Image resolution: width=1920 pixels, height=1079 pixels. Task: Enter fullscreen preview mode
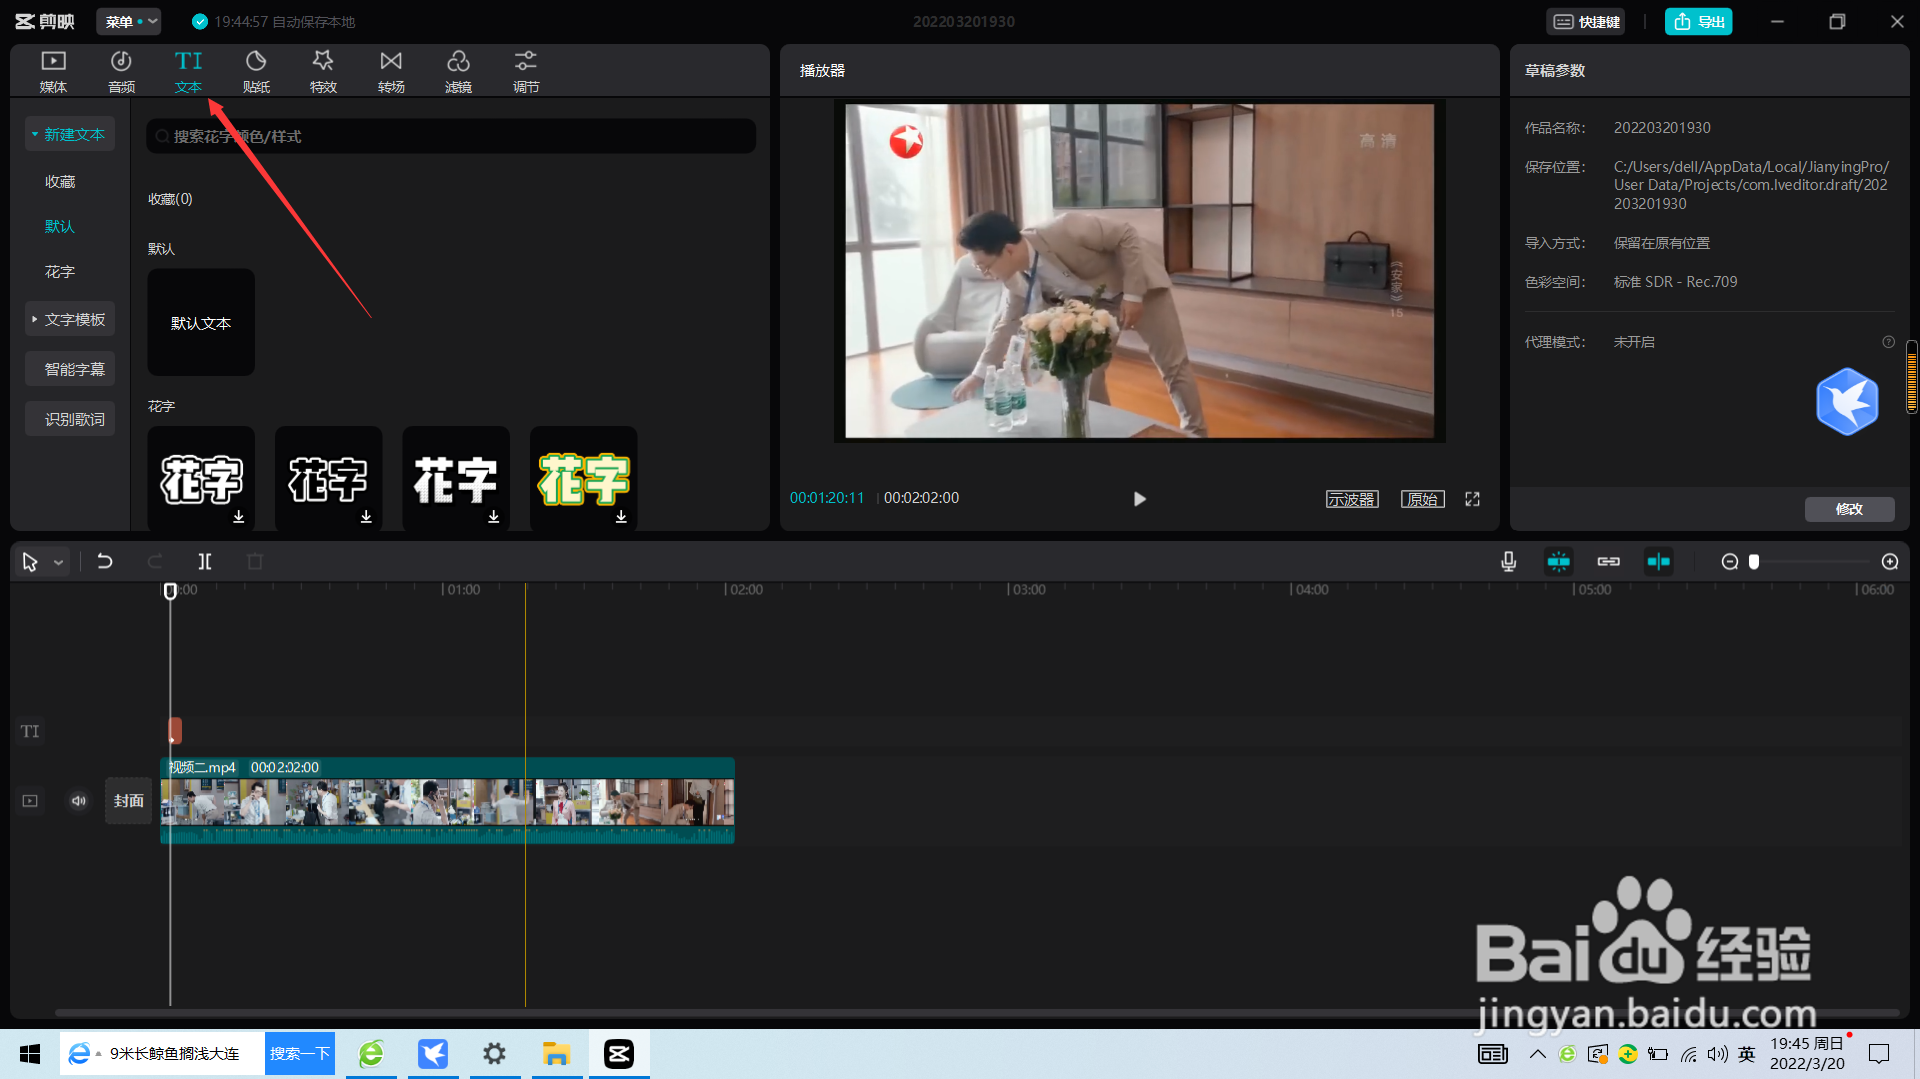coord(1472,499)
